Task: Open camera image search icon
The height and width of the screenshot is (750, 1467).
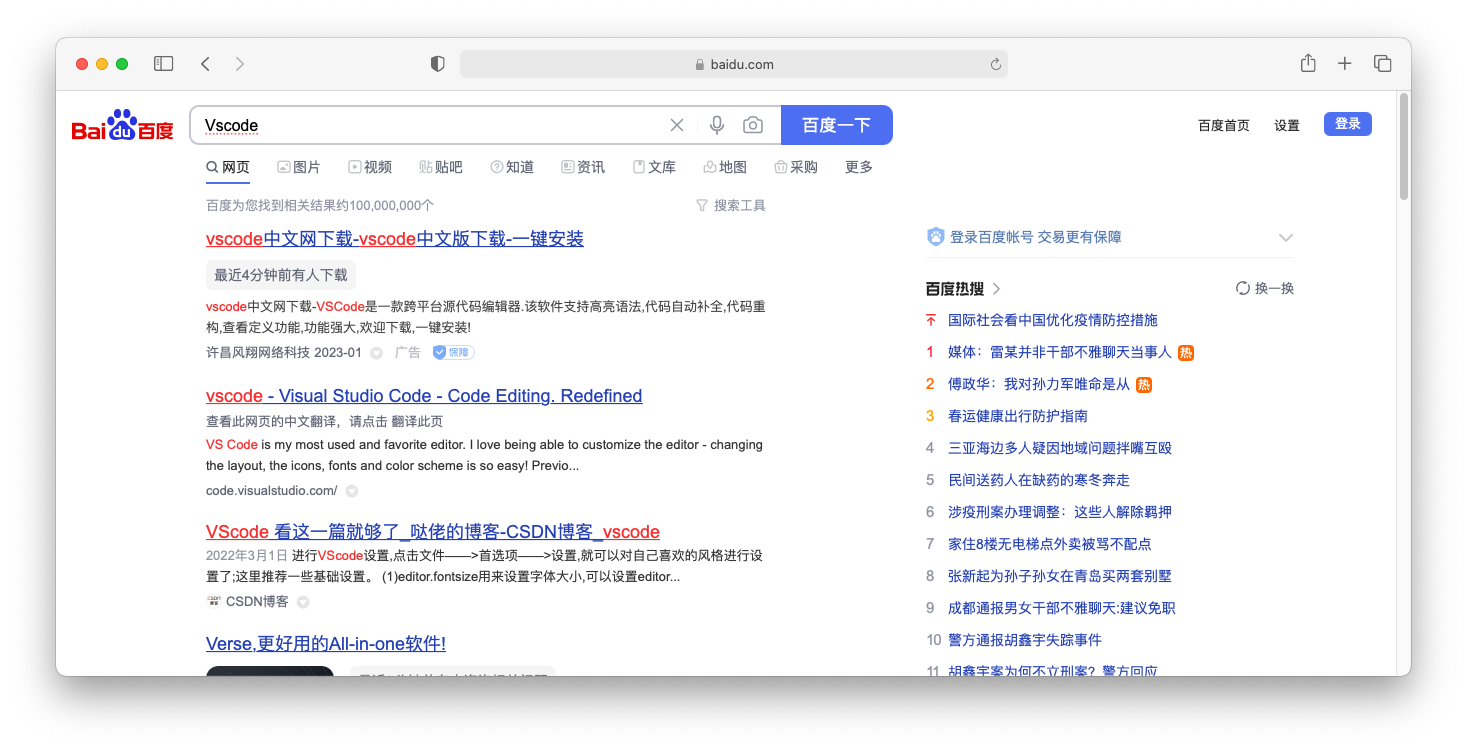Action: [x=753, y=125]
